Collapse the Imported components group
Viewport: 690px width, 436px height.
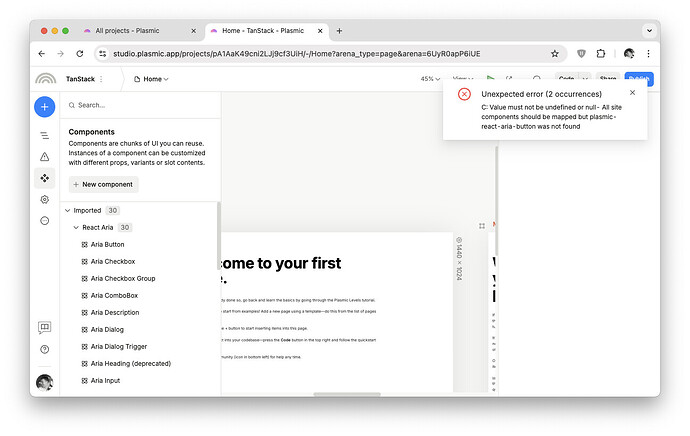click(68, 211)
